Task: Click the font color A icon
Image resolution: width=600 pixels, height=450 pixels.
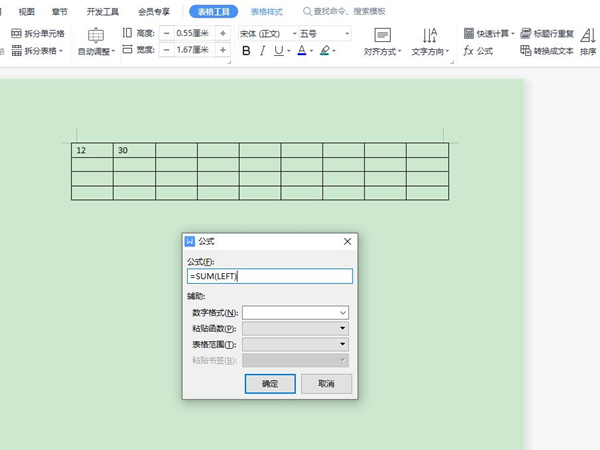Action: 300,50
